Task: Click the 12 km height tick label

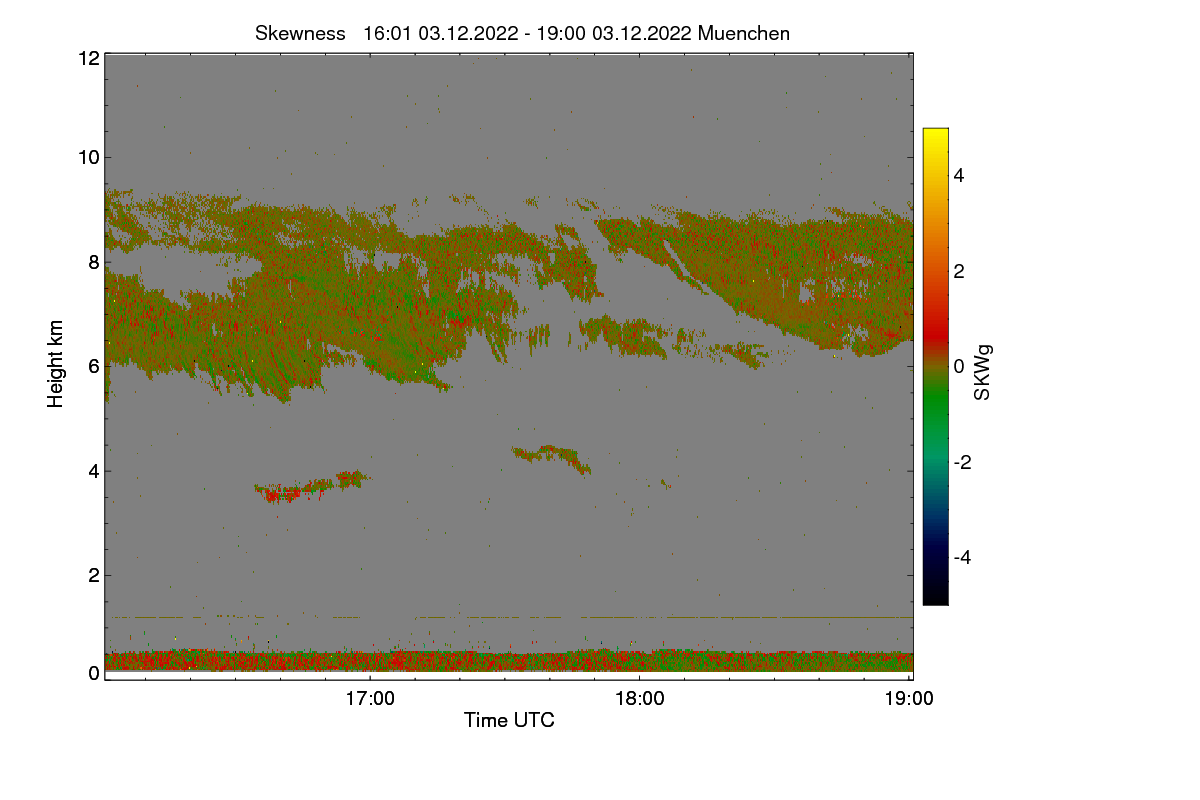Action: pos(87,58)
